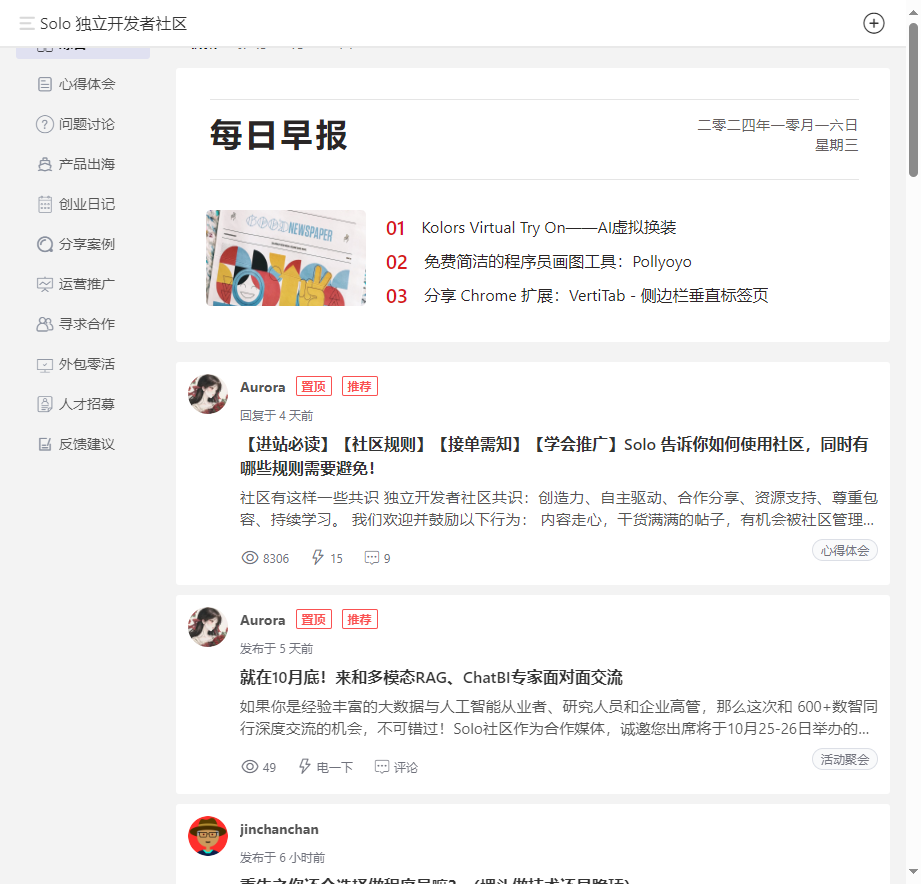Click the 评论 comment button

pos(396,767)
